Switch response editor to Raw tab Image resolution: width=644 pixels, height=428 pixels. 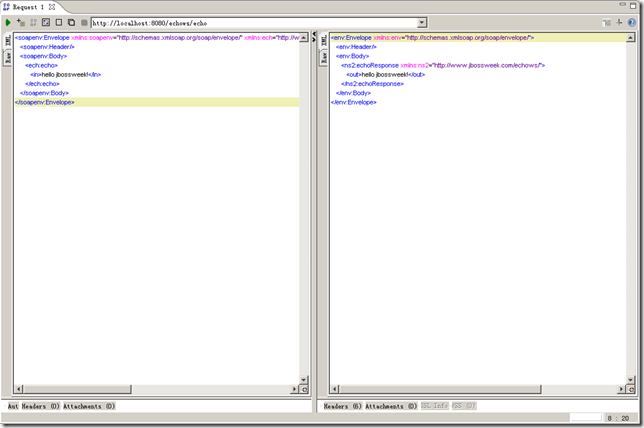[x=324, y=57]
